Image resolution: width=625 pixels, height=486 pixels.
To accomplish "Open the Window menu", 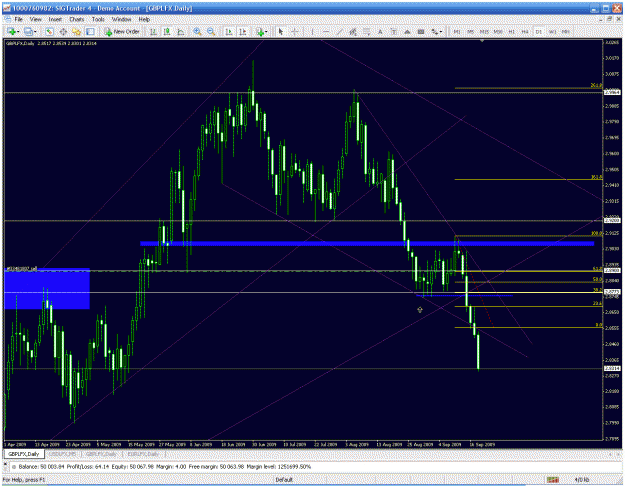I will pyautogui.click(x=121, y=19).
